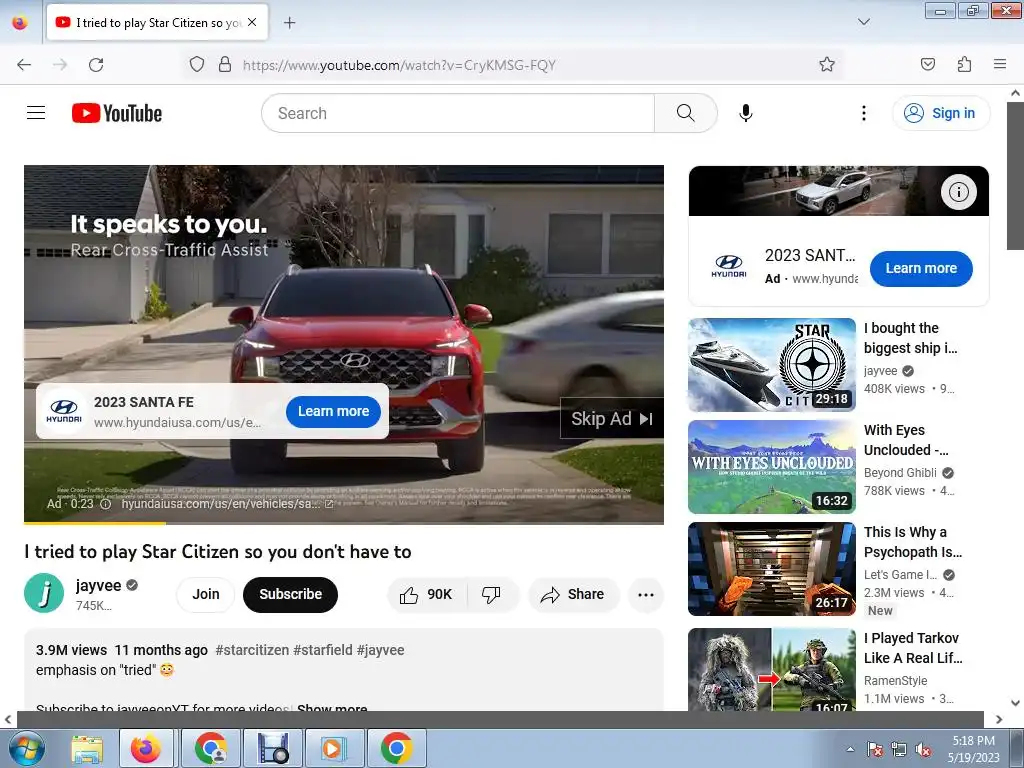Expand the list all tabs chevron
Viewport: 1024px width, 768px height.
click(x=863, y=22)
